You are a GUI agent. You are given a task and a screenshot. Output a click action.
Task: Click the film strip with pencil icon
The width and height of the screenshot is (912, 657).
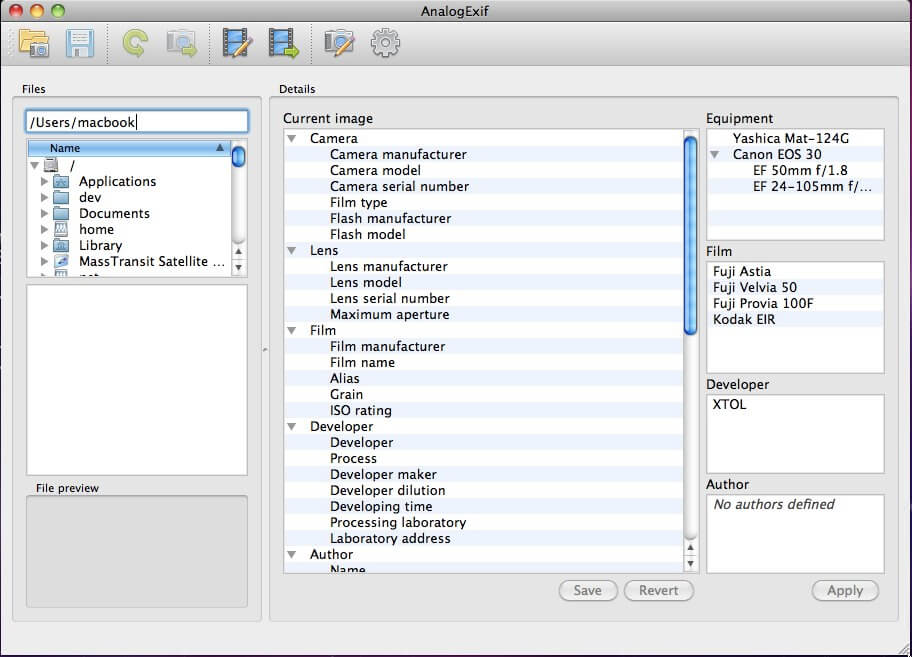[237, 43]
